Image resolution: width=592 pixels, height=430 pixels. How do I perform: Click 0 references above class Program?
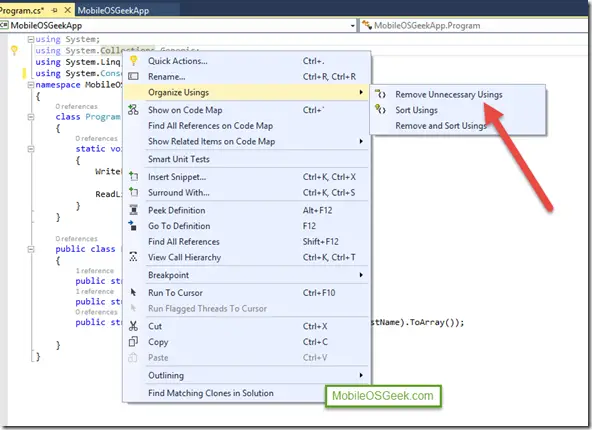(76, 106)
